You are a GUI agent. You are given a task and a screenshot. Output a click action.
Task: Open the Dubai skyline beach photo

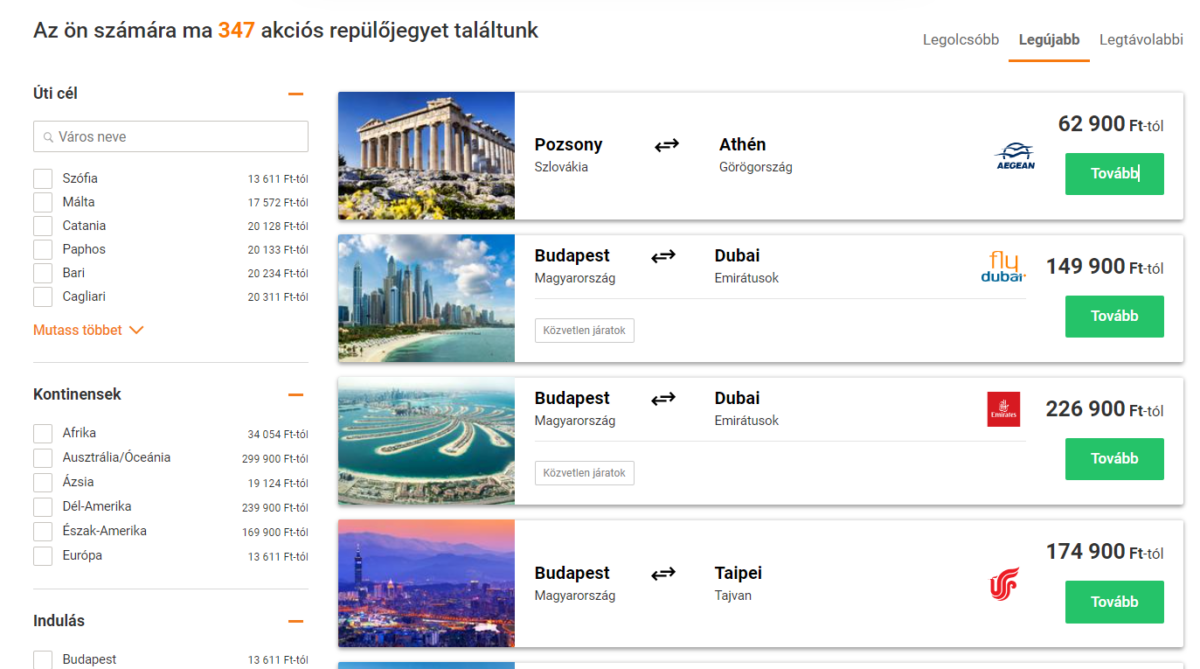pos(426,298)
